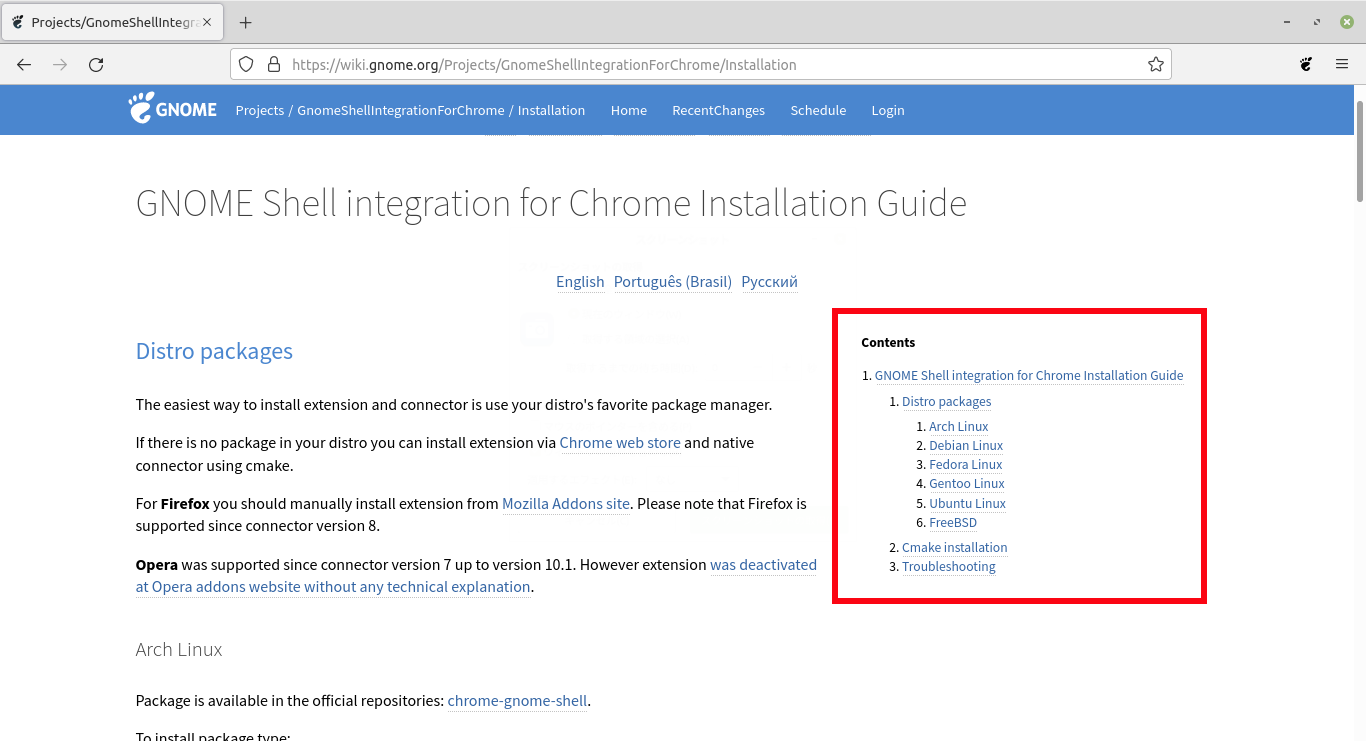
Task: Switch page language to English
Action: (580, 282)
